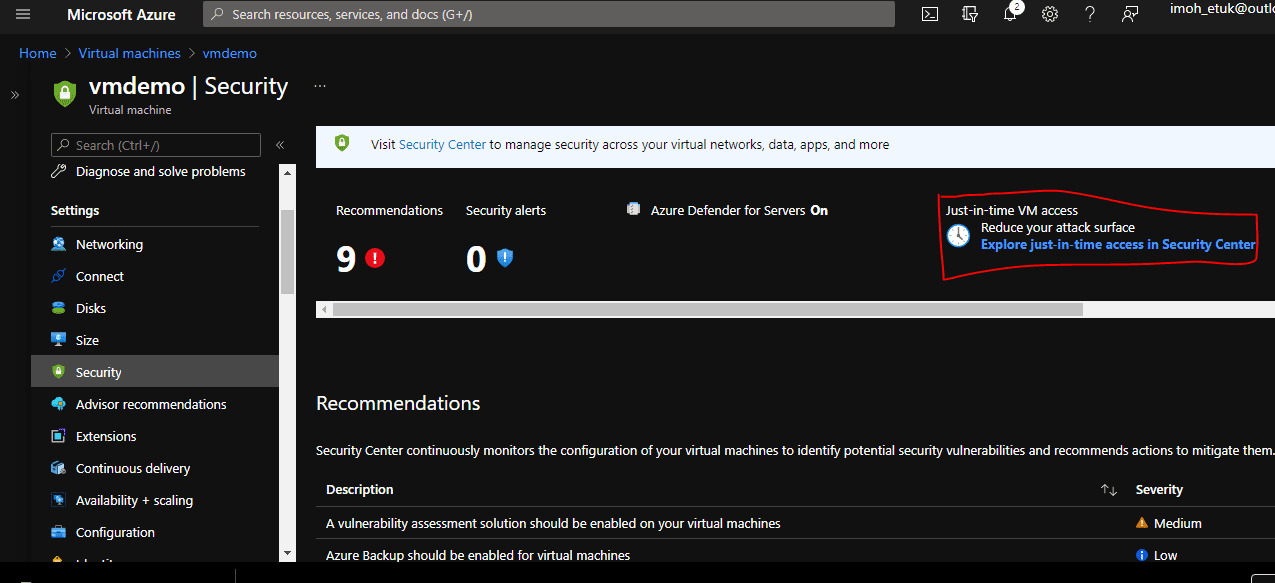Click the horizontal scrollbar left arrow
The image size is (1275, 583).
click(x=323, y=310)
